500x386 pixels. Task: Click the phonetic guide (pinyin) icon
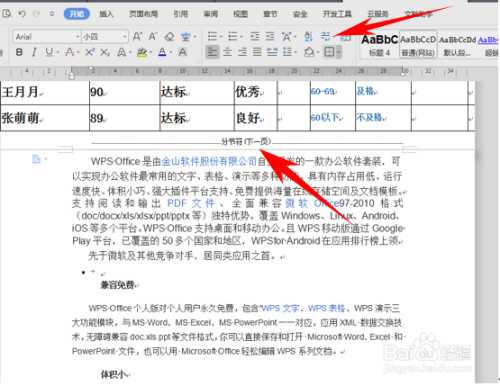click(186, 37)
